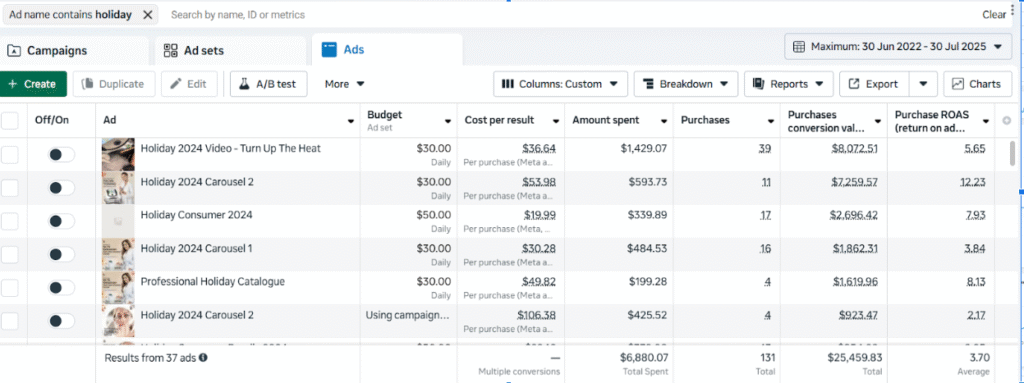This screenshot has width=1024, height=383.
Task: Open the Amount spent column dropdown
Action: click(x=664, y=121)
